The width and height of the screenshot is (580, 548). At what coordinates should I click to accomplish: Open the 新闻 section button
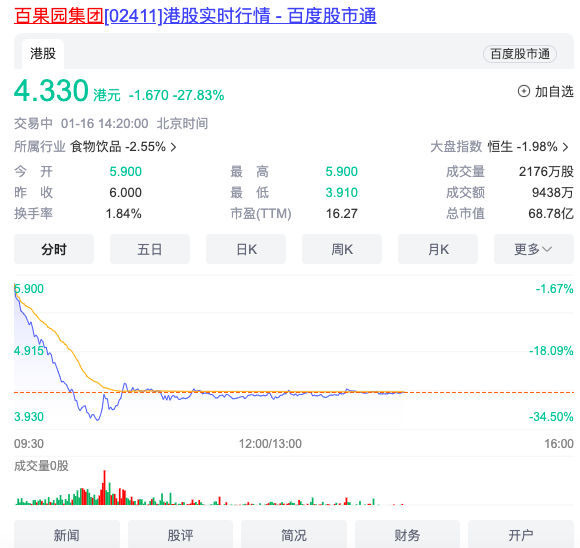click(67, 535)
